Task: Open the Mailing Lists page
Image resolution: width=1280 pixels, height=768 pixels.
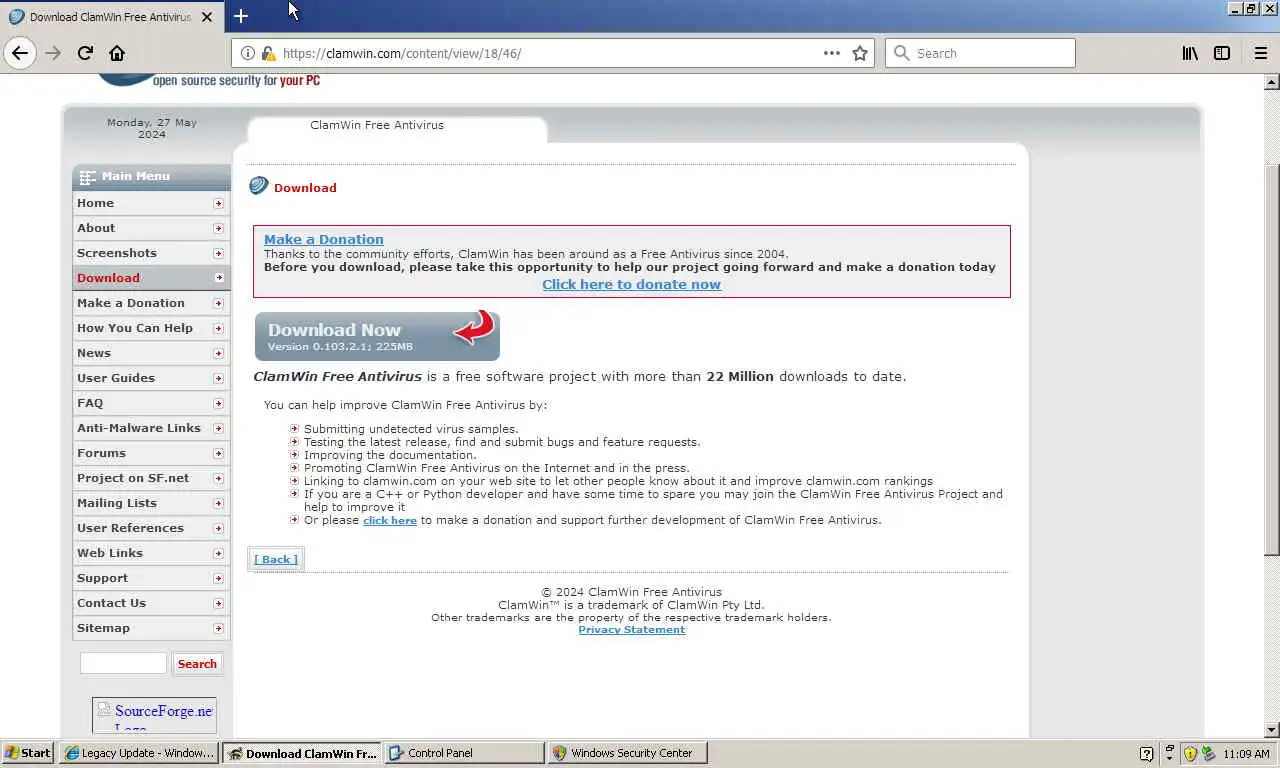Action: pyautogui.click(x=151, y=503)
